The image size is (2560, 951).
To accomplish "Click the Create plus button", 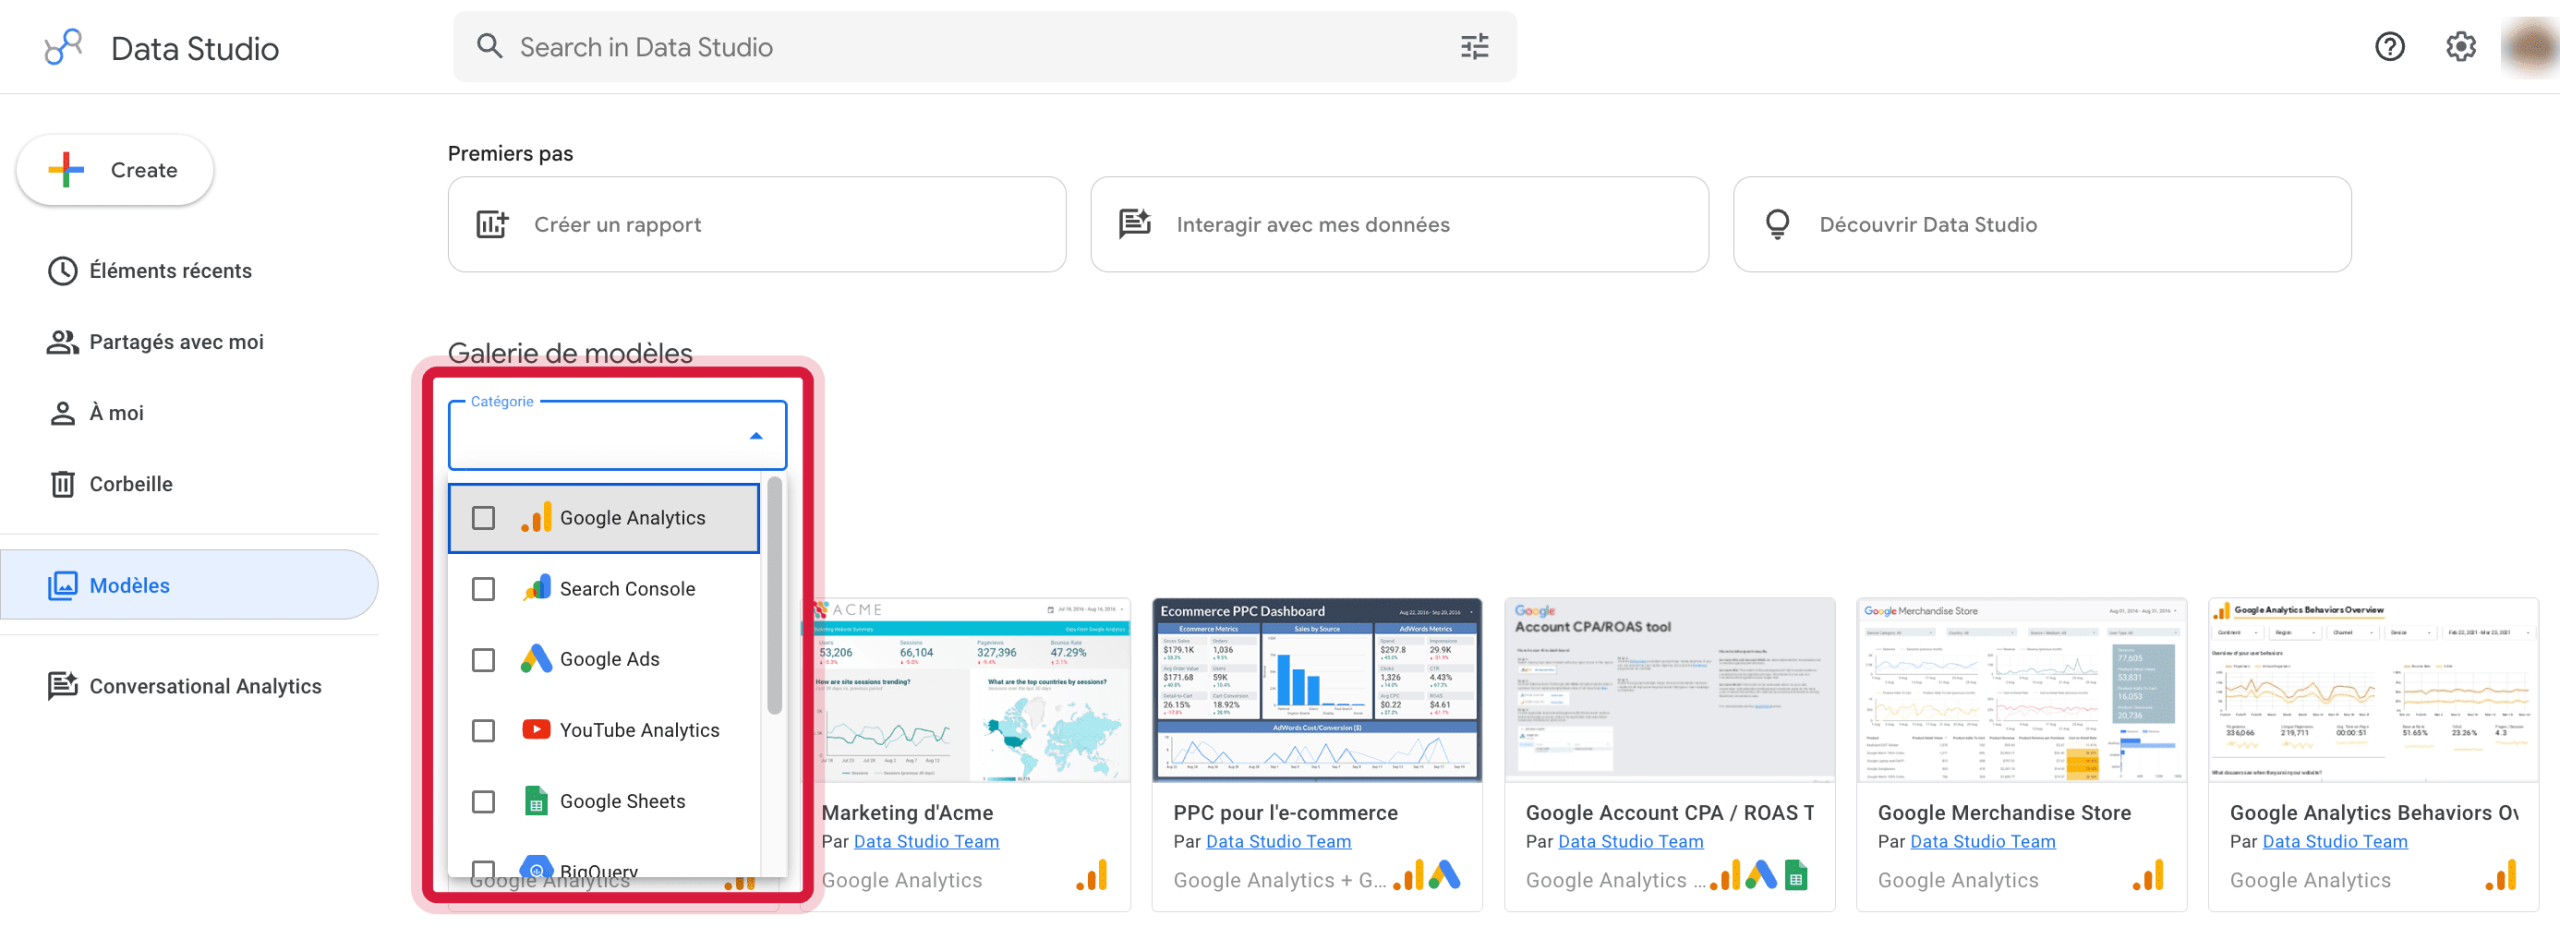I will (115, 170).
